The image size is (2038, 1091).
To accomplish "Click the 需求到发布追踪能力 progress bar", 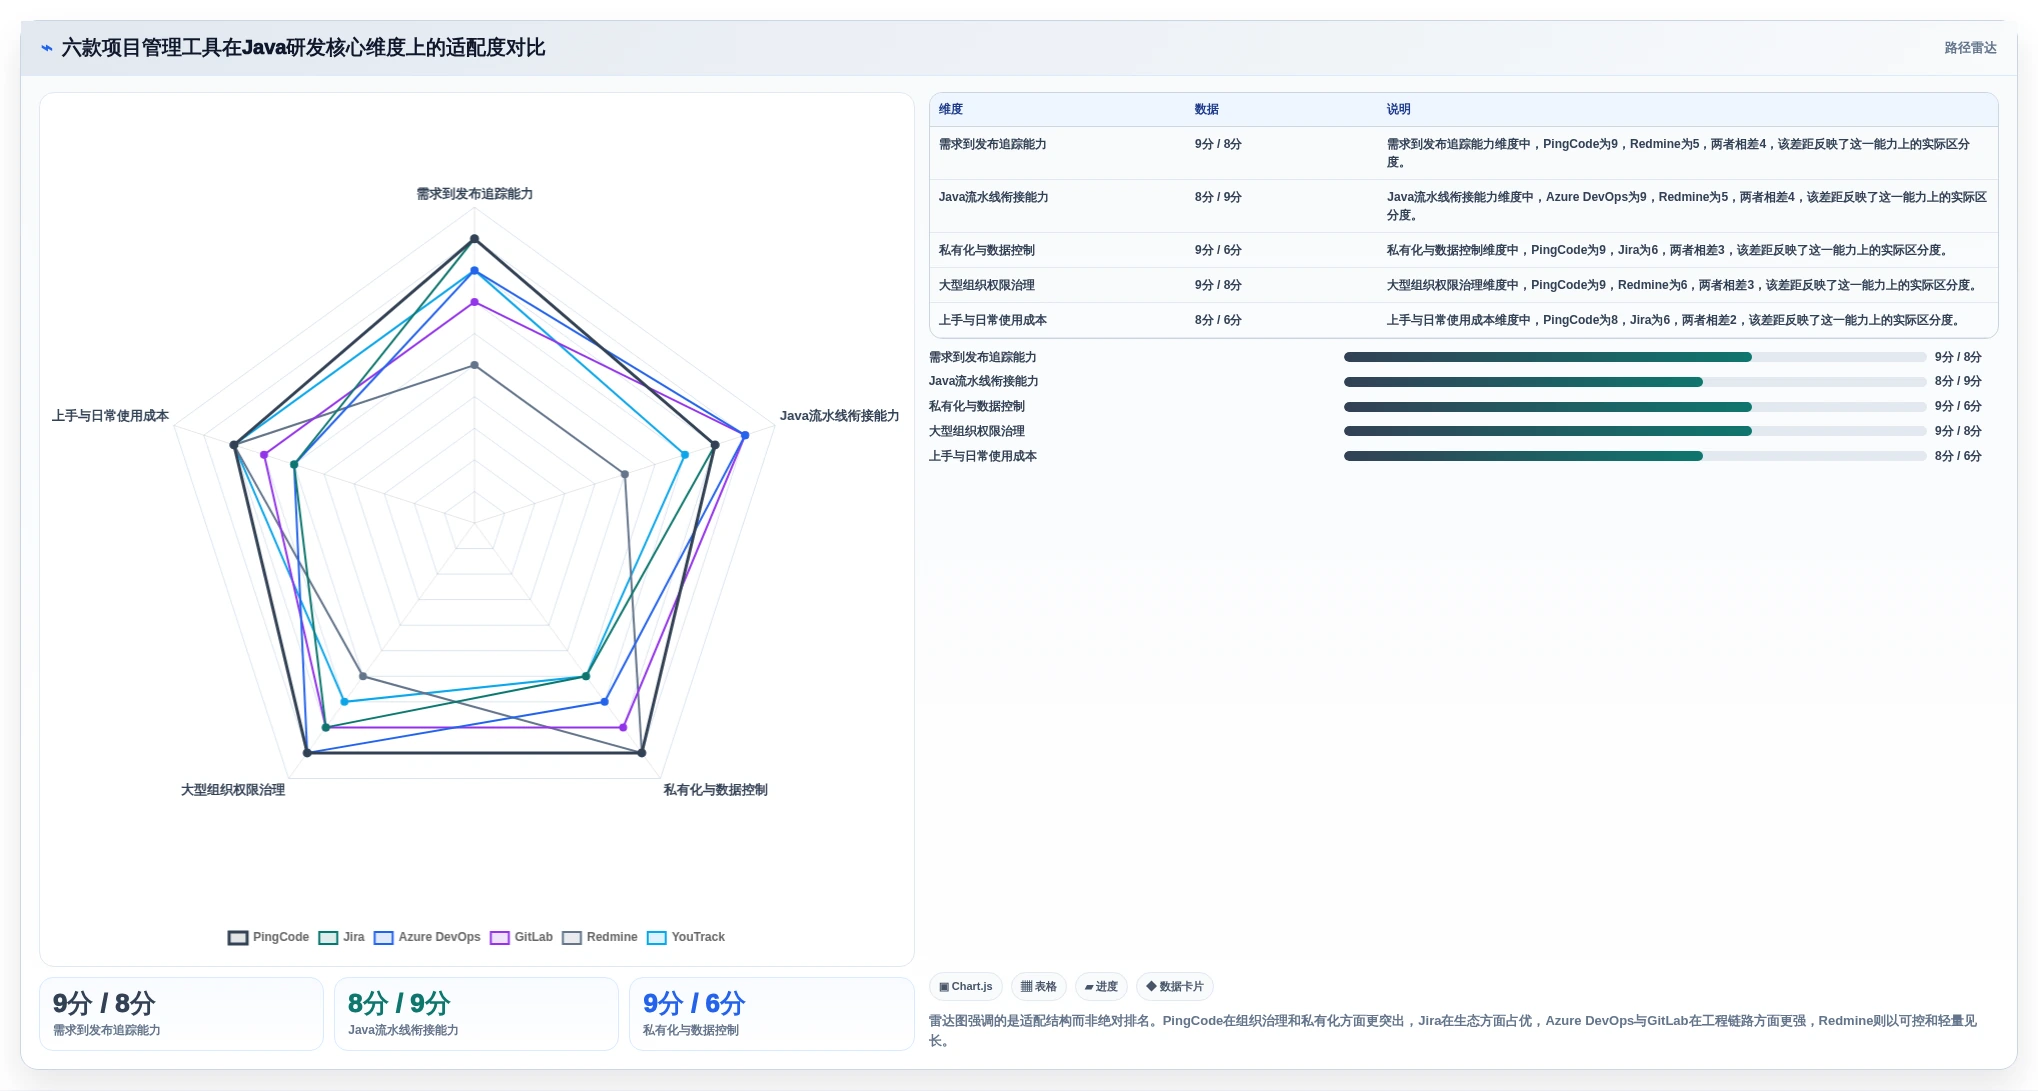I will (1635, 357).
